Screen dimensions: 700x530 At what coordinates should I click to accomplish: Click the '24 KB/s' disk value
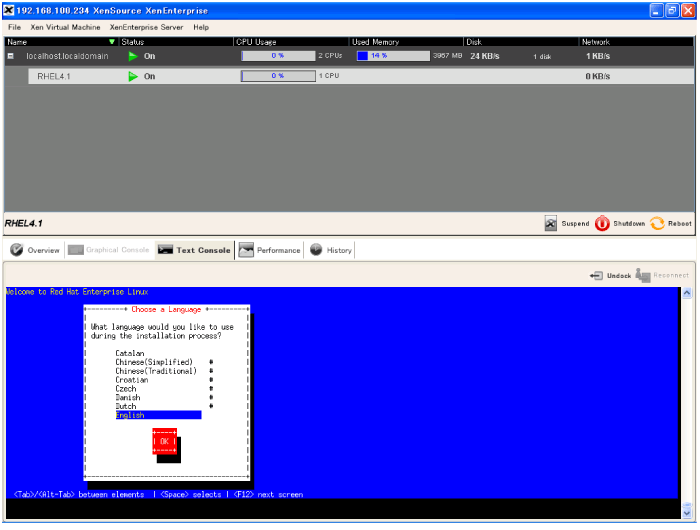(485, 56)
